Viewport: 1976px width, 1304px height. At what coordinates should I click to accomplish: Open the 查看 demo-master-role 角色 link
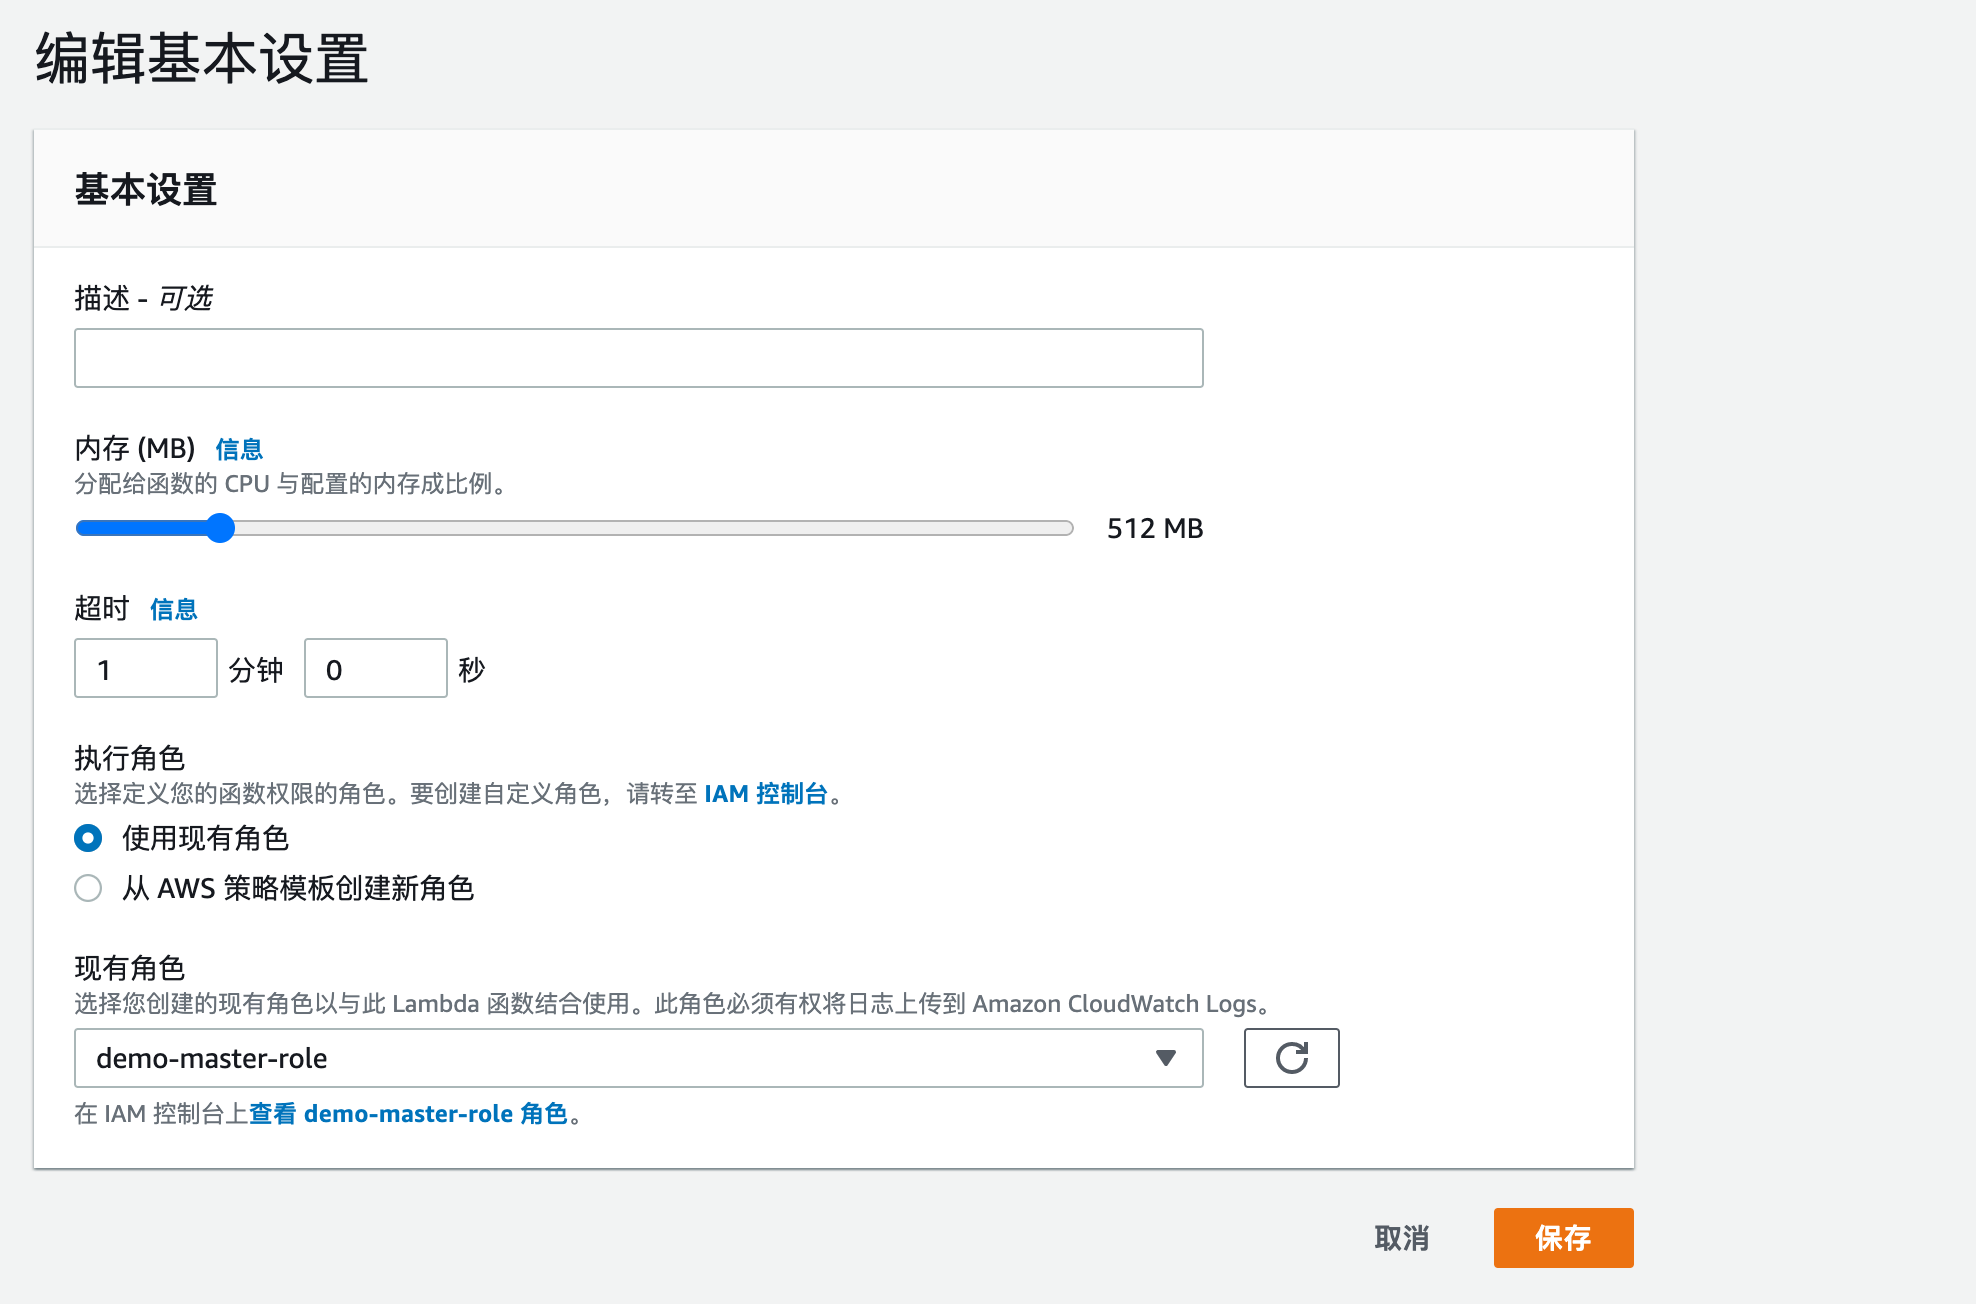[x=408, y=1114]
